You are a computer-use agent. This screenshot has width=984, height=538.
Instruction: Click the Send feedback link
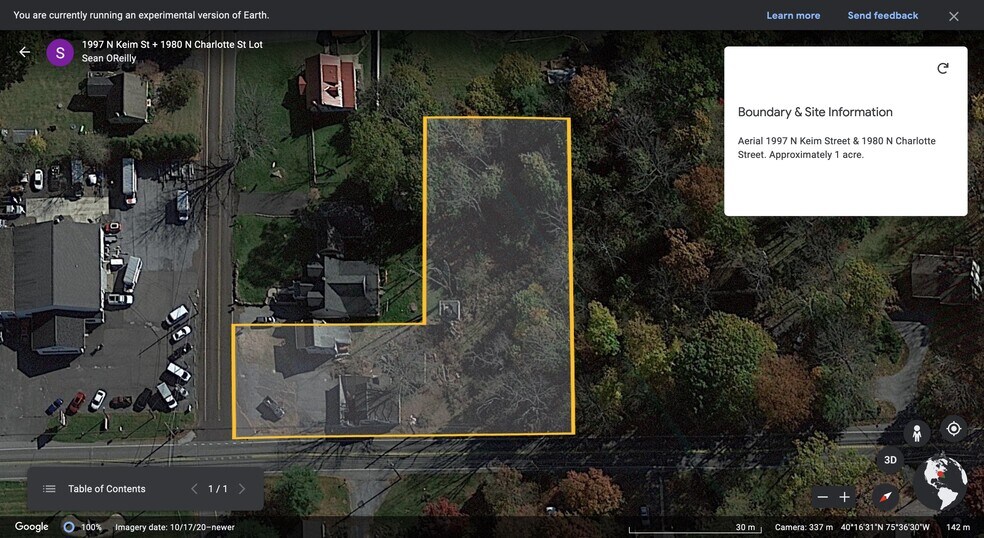point(882,16)
